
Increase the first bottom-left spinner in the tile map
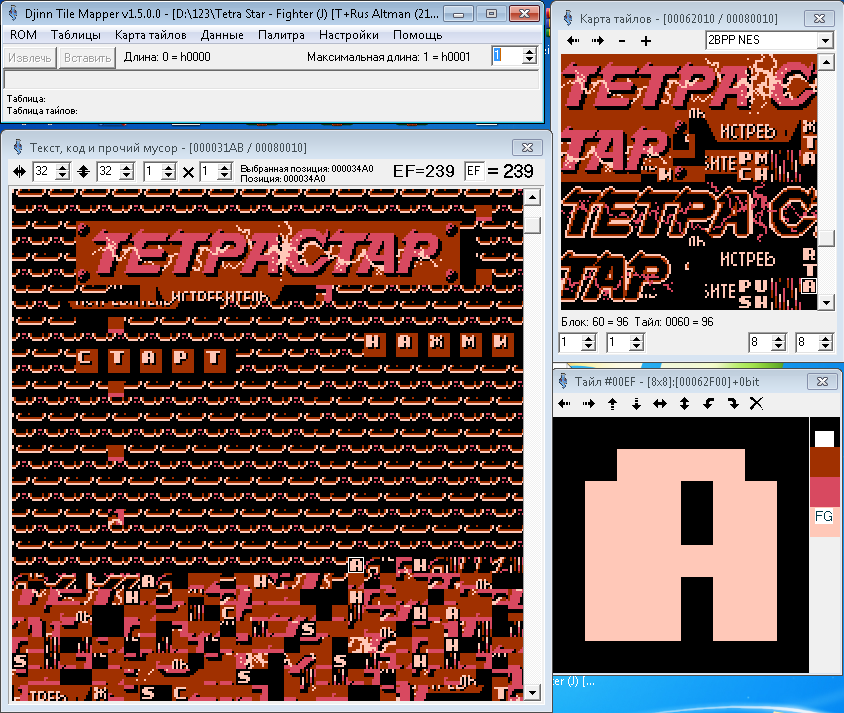tap(588, 338)
